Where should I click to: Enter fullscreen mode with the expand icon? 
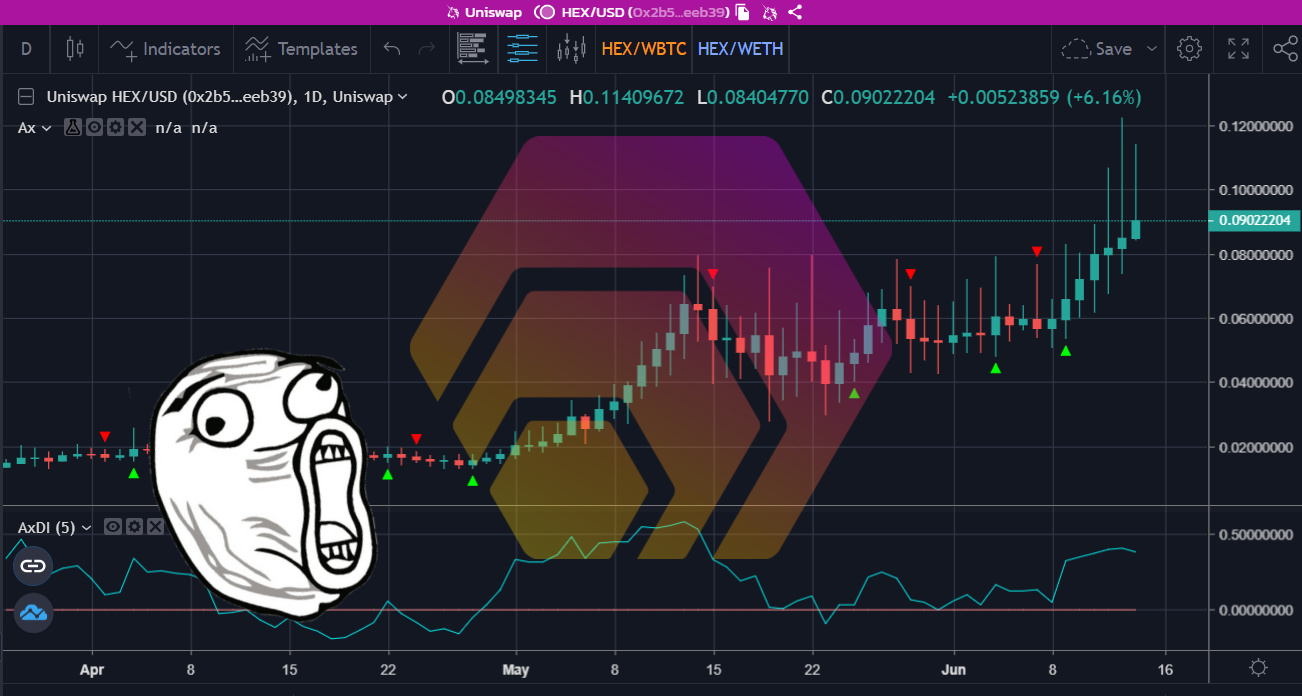[1238, 48]
